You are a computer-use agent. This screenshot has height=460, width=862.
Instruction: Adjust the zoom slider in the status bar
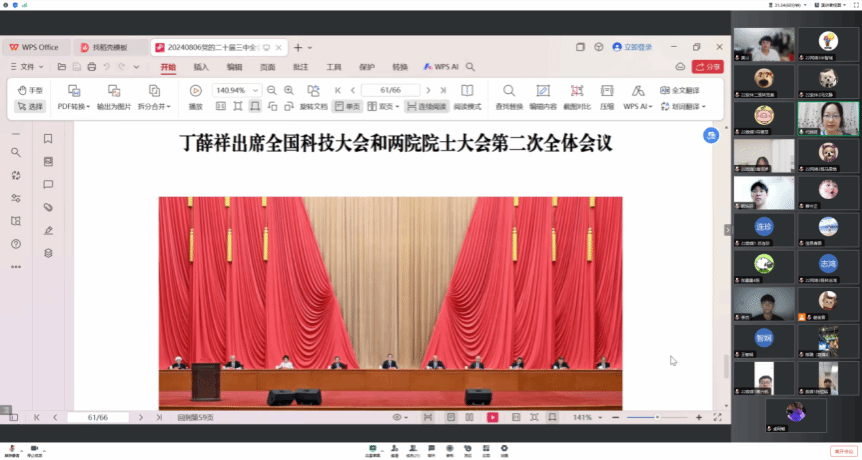pyautogui.click(x=657, y=417)
